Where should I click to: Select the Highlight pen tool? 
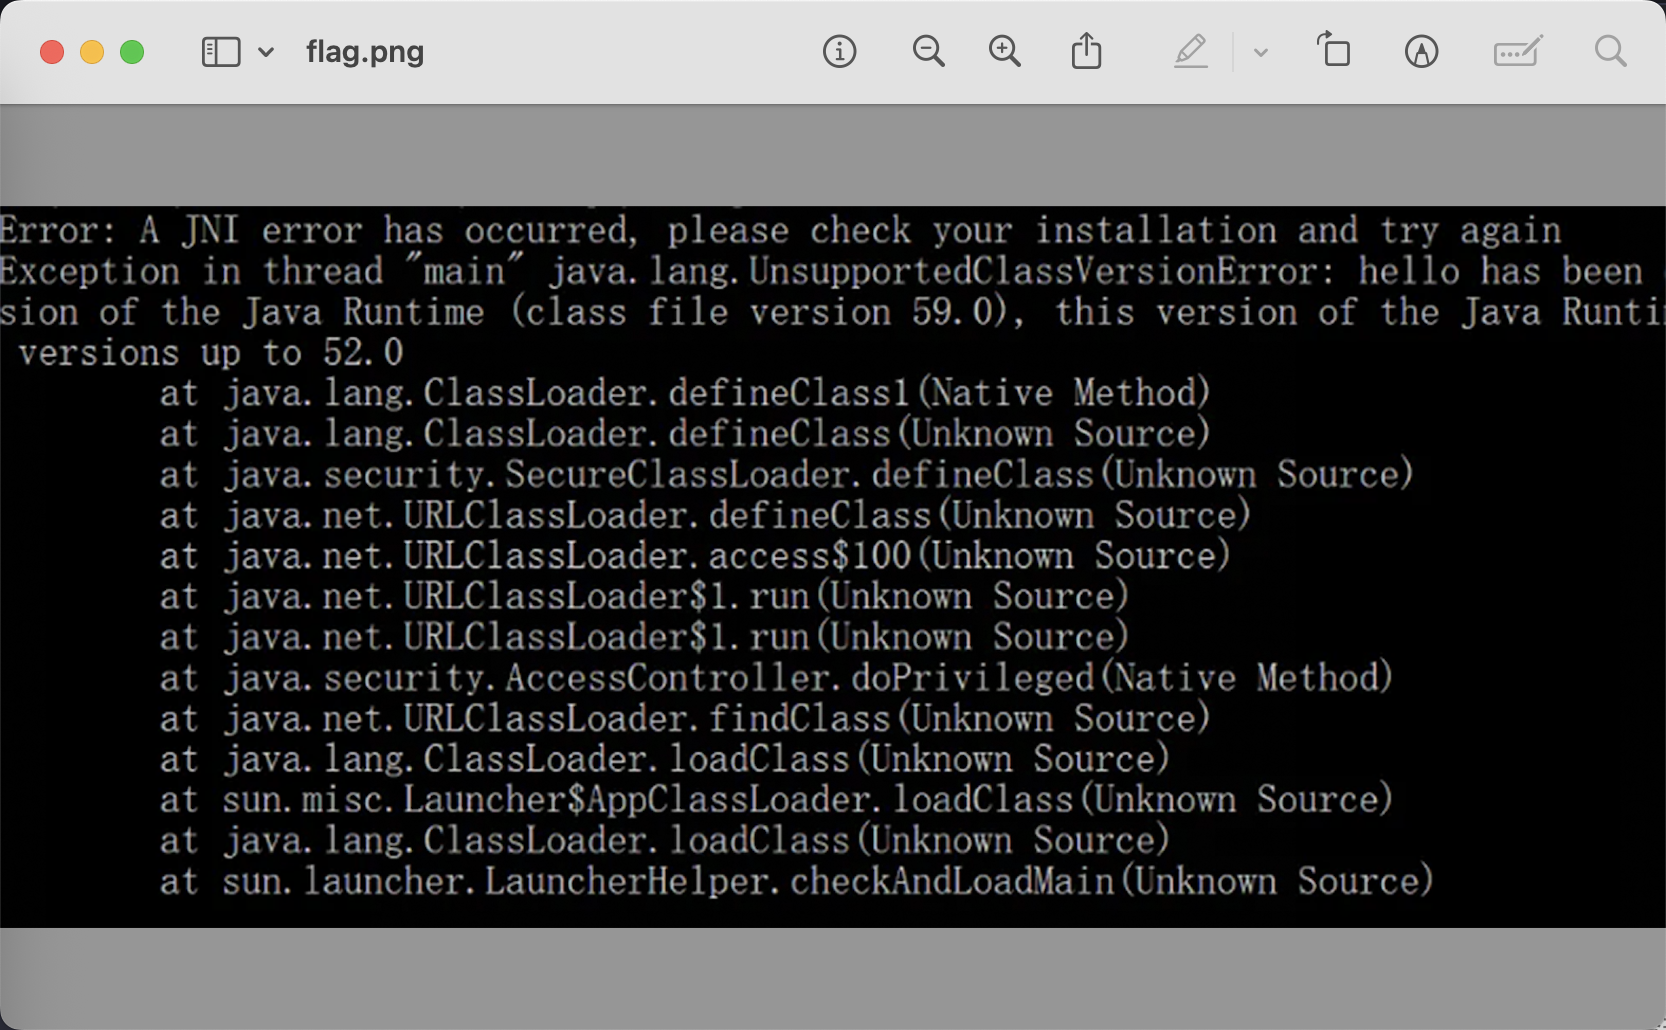click(x=1190, y=52)
